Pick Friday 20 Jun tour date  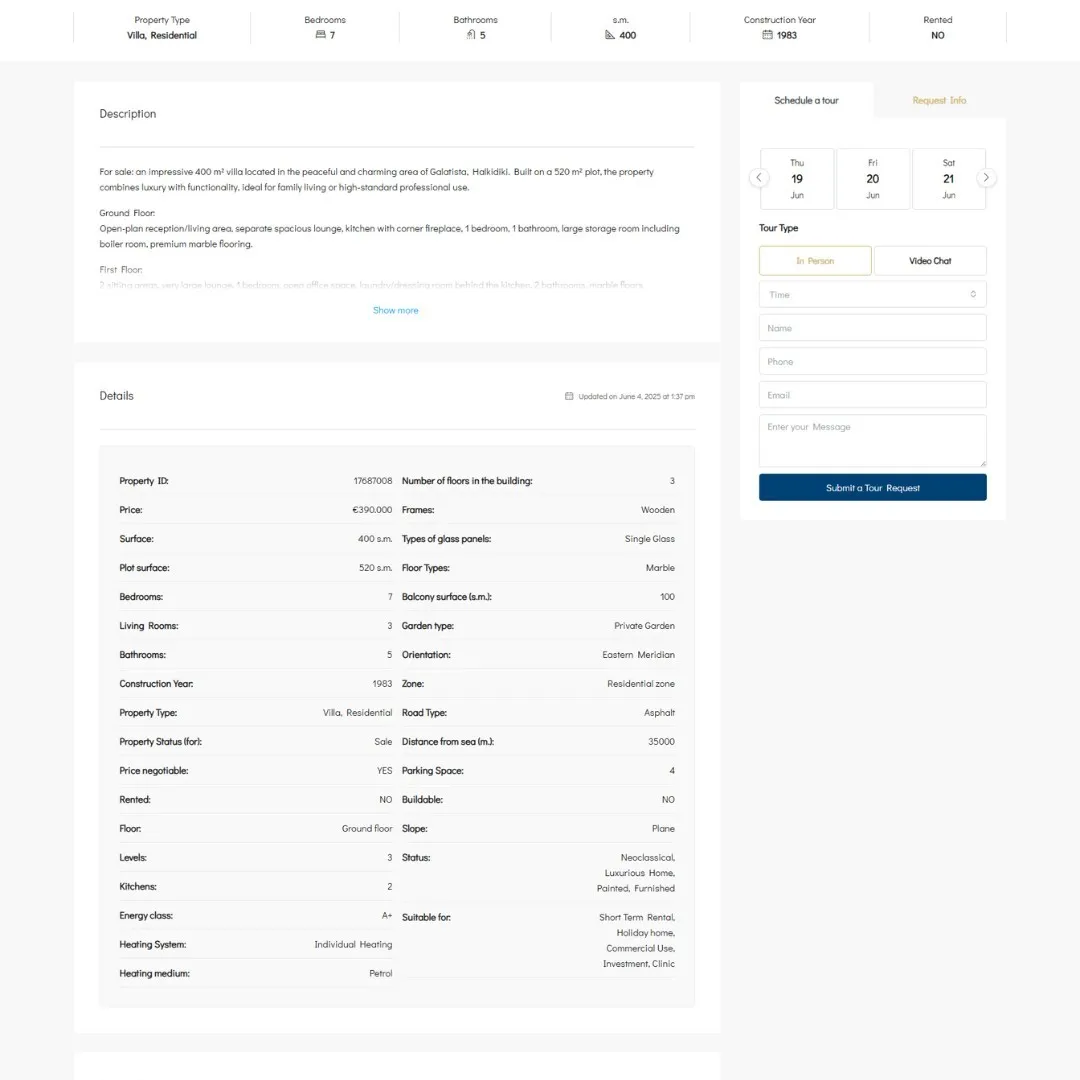coord(873,179)
